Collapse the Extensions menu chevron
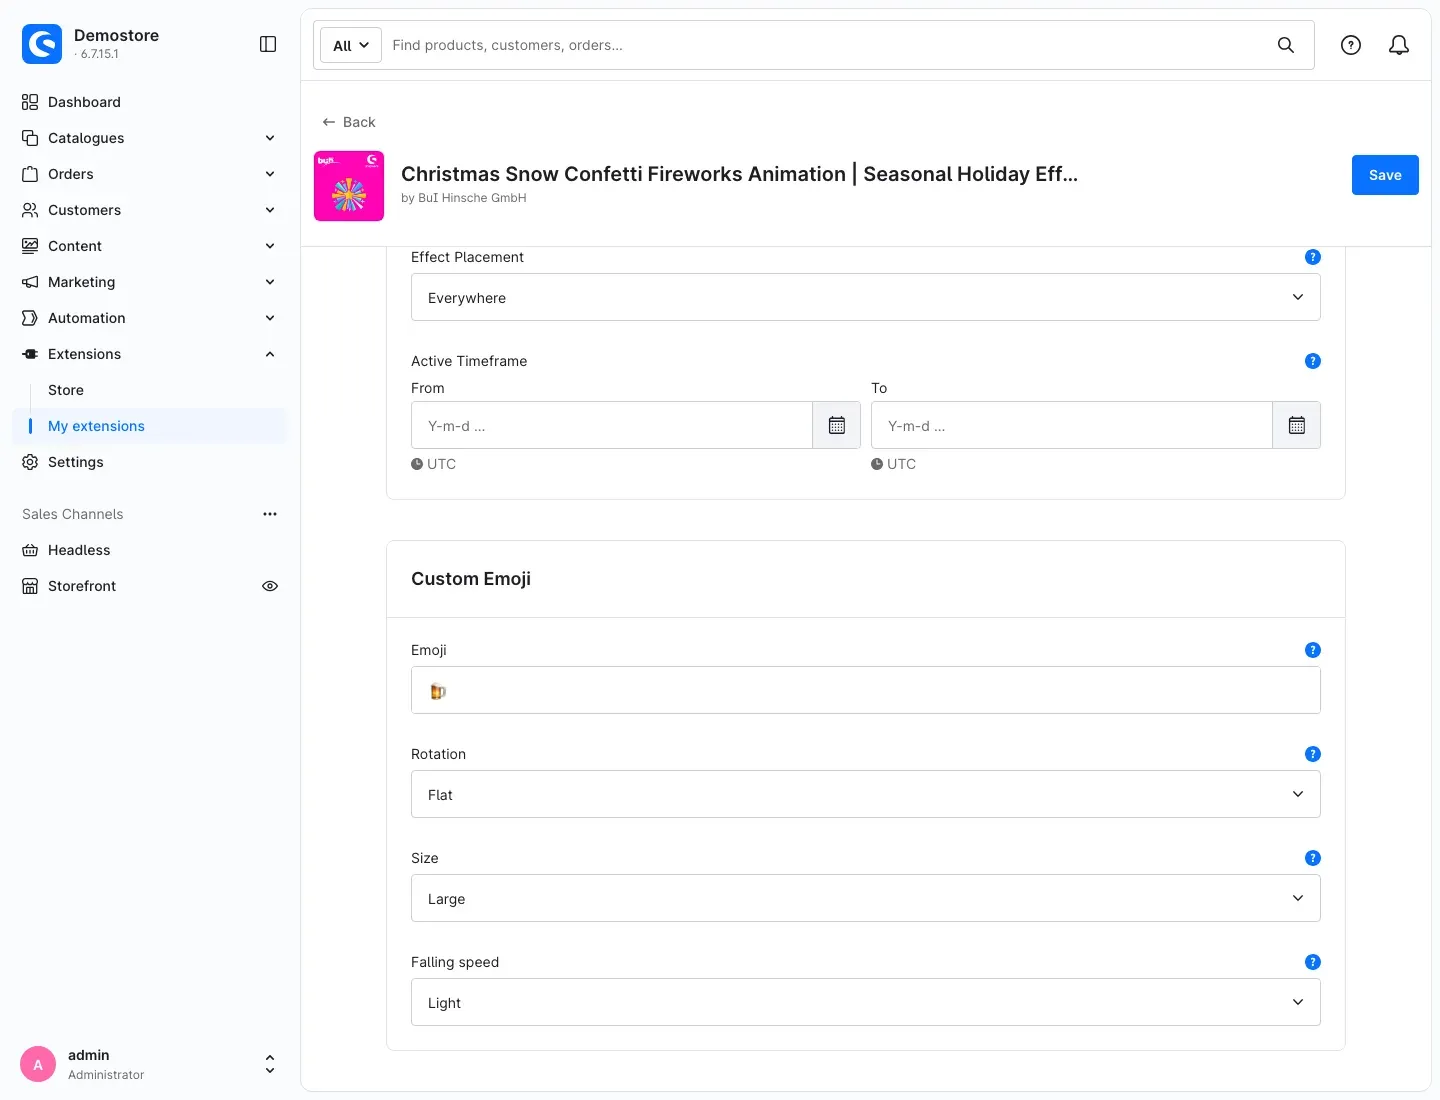This screenshot has height=1100, width=1440. coord(270,354)
